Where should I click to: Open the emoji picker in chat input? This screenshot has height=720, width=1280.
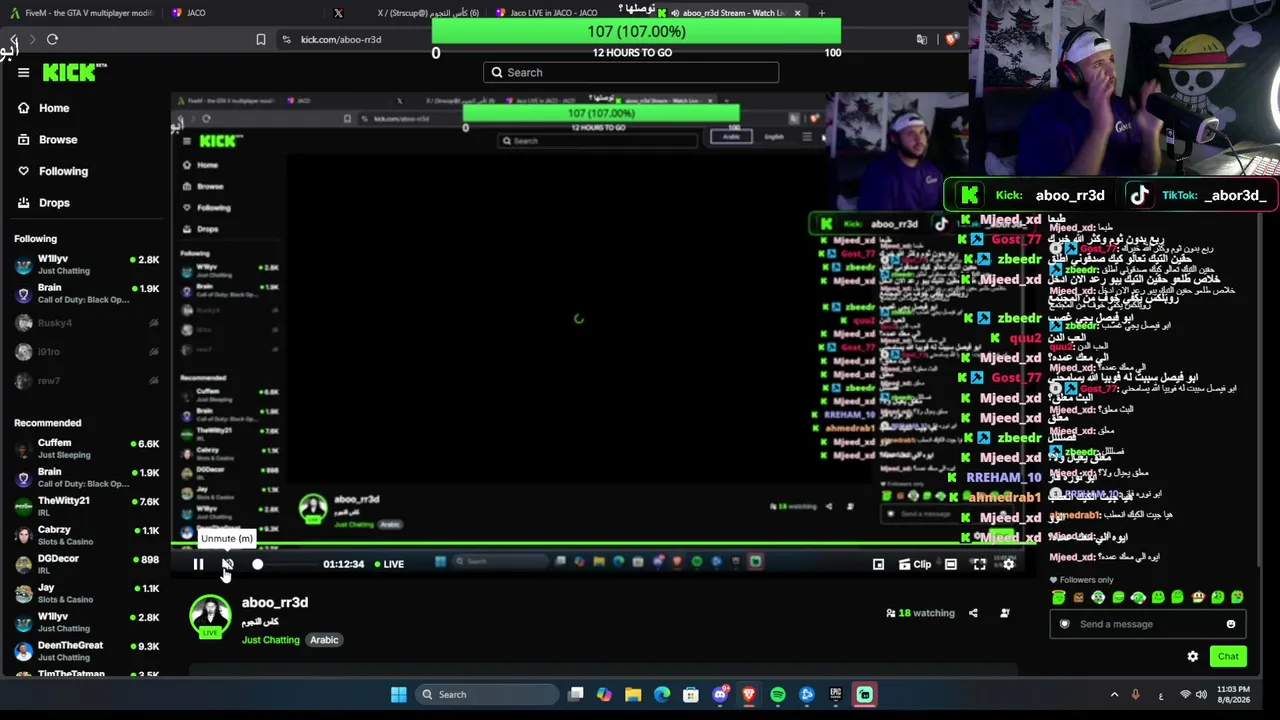point(1231,624)
